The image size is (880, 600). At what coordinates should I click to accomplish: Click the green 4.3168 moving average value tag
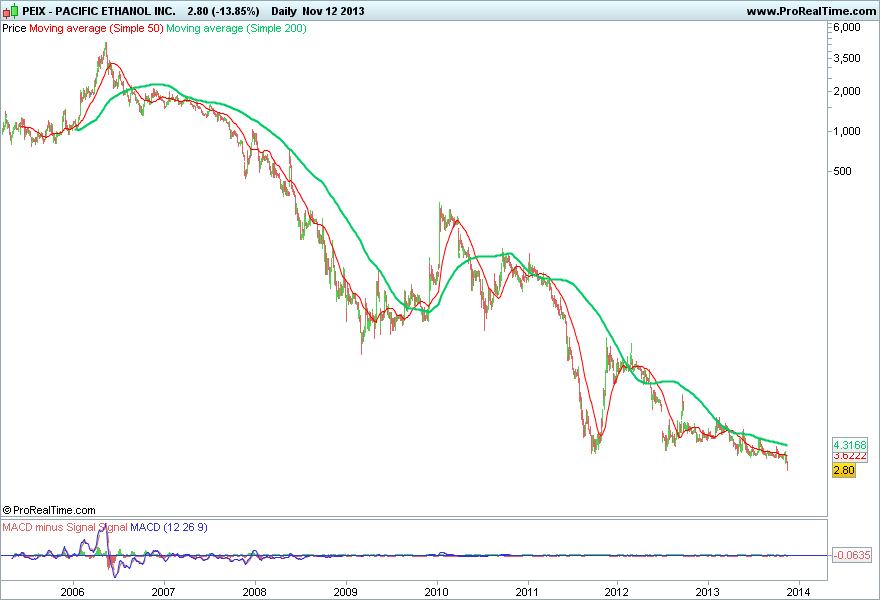click(x=850, y=445)
